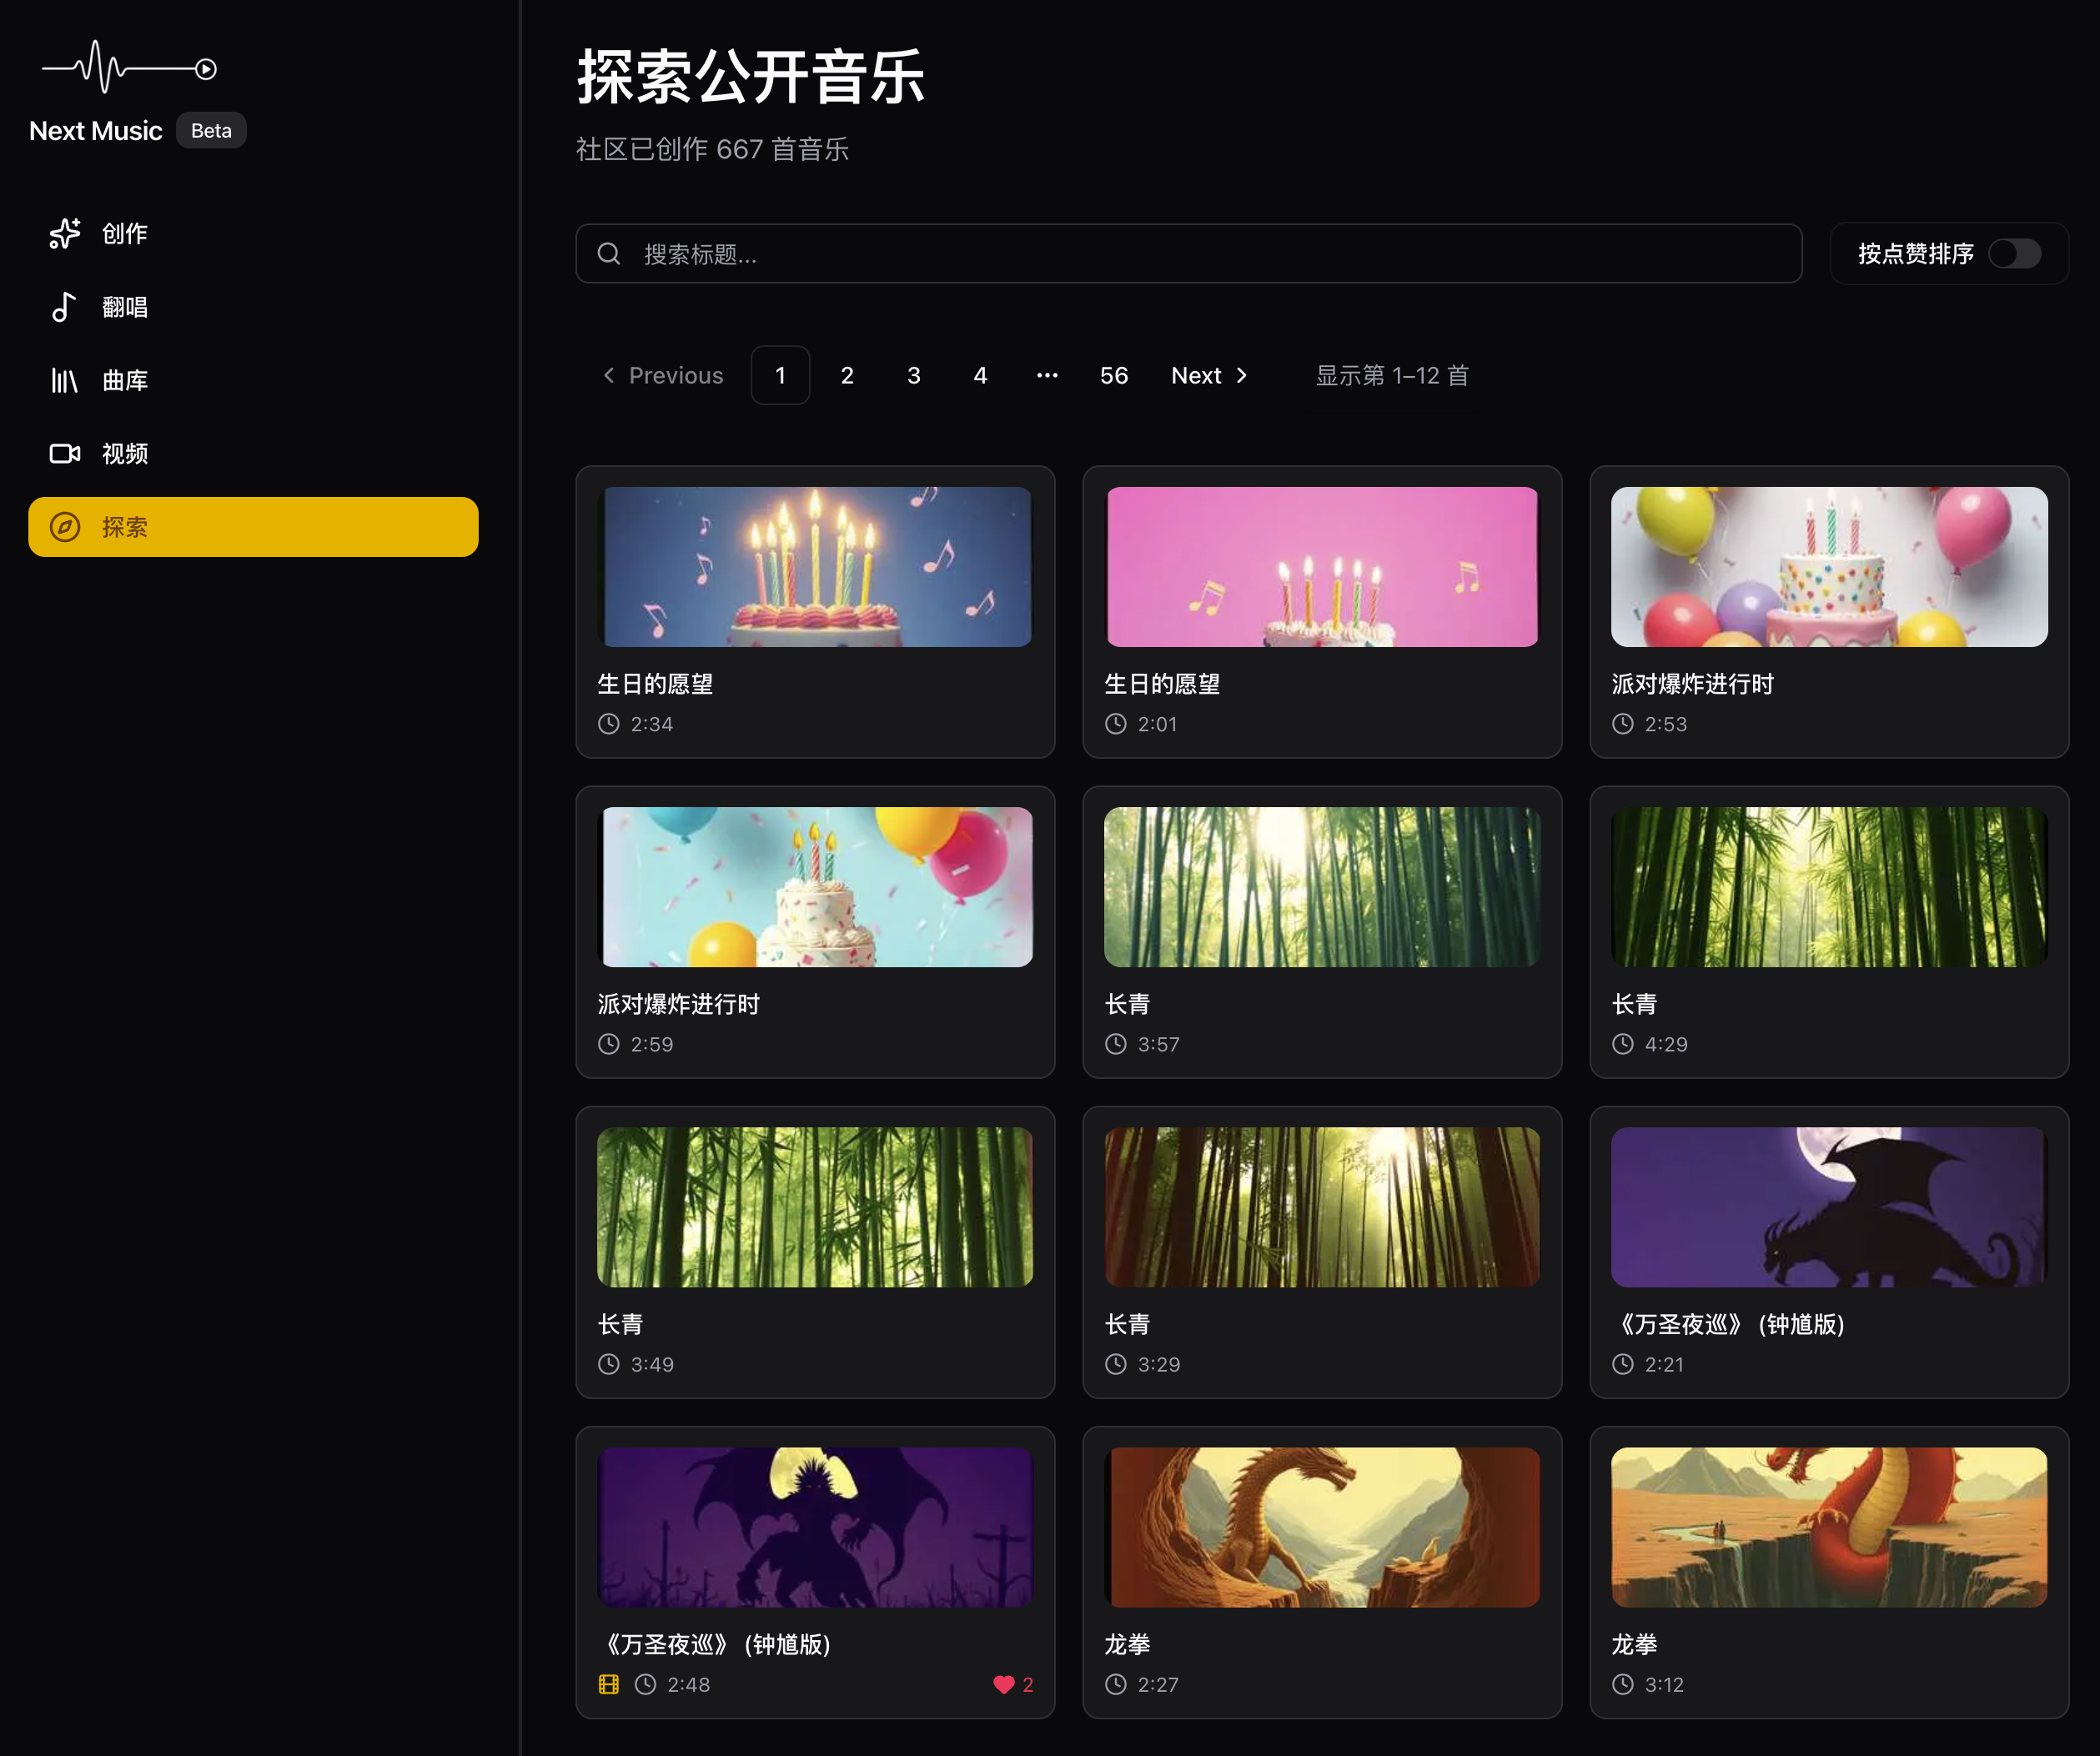Click the 派对爆炸进行时 title of 2:59 song
The height and width of the screenshot is (1756, 2100).
point(679,1004)
